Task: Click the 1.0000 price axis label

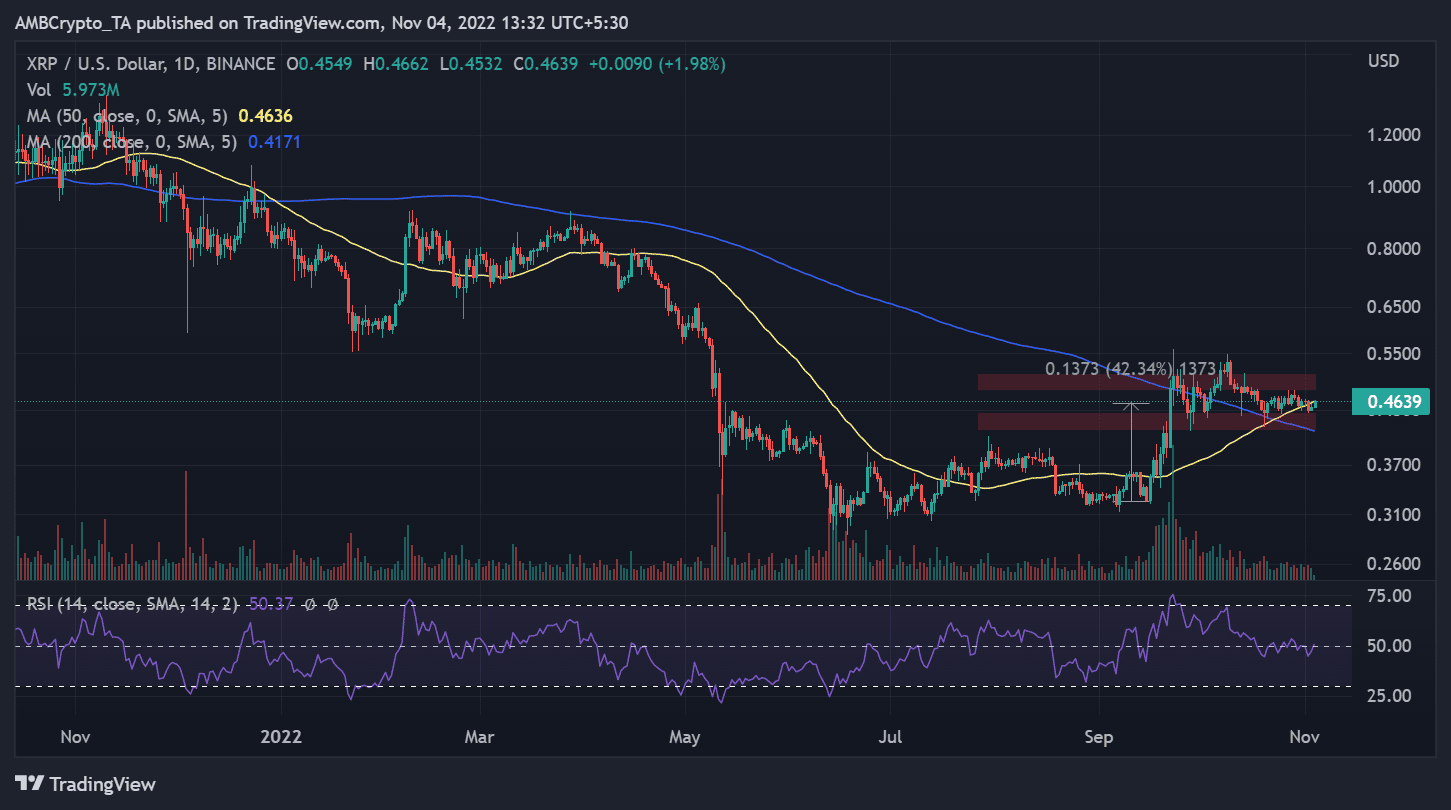Action: [1392, 187]
